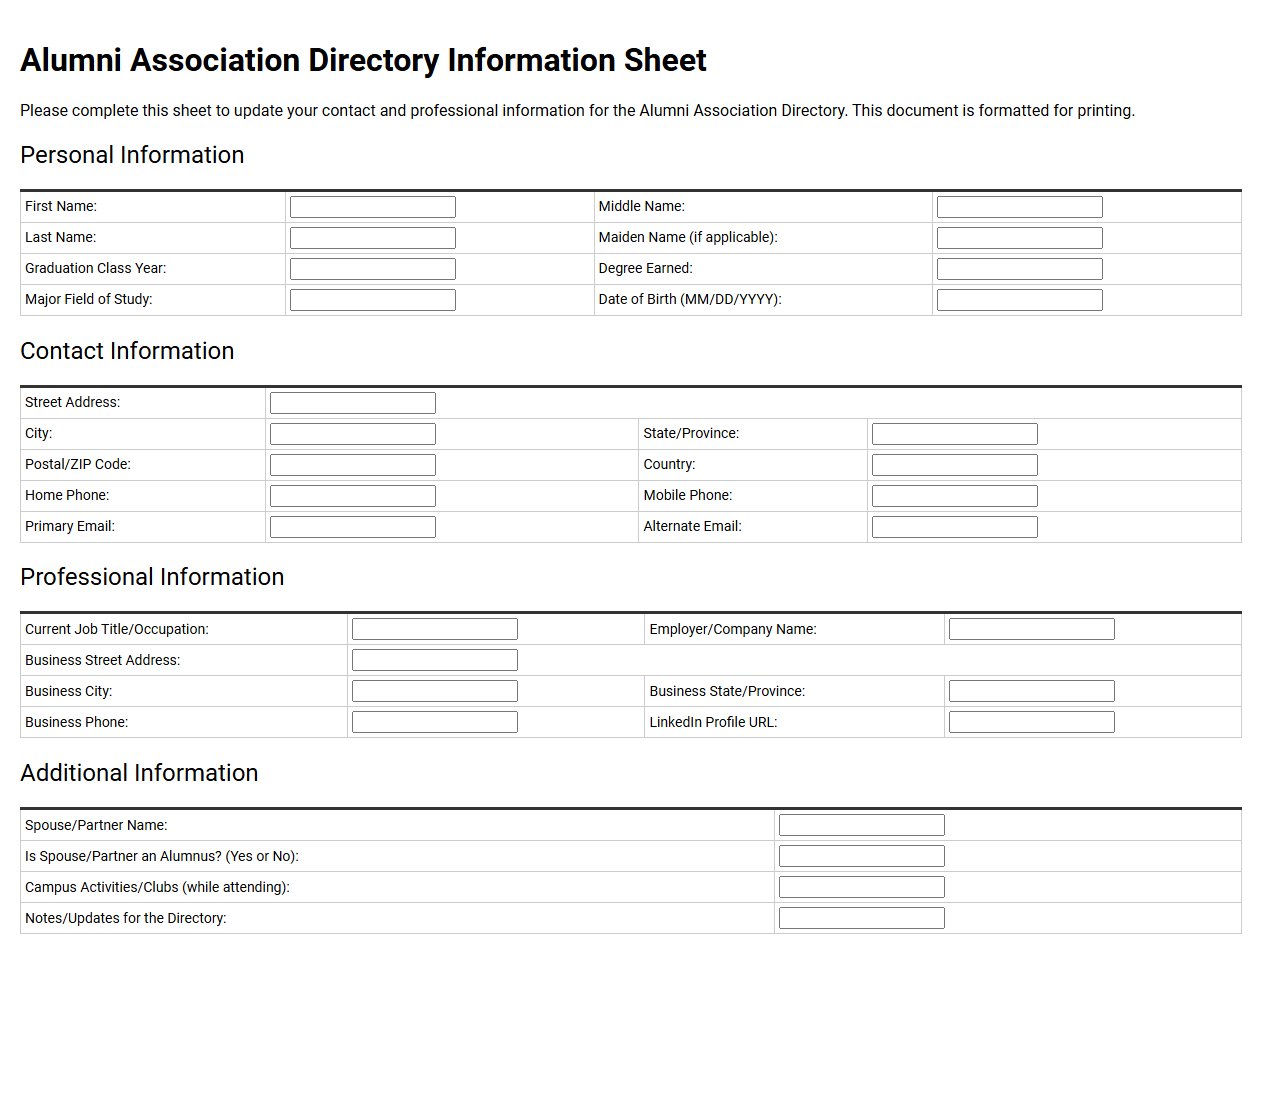Click the City text box
1262x1120 pixels.
(353, 434)
